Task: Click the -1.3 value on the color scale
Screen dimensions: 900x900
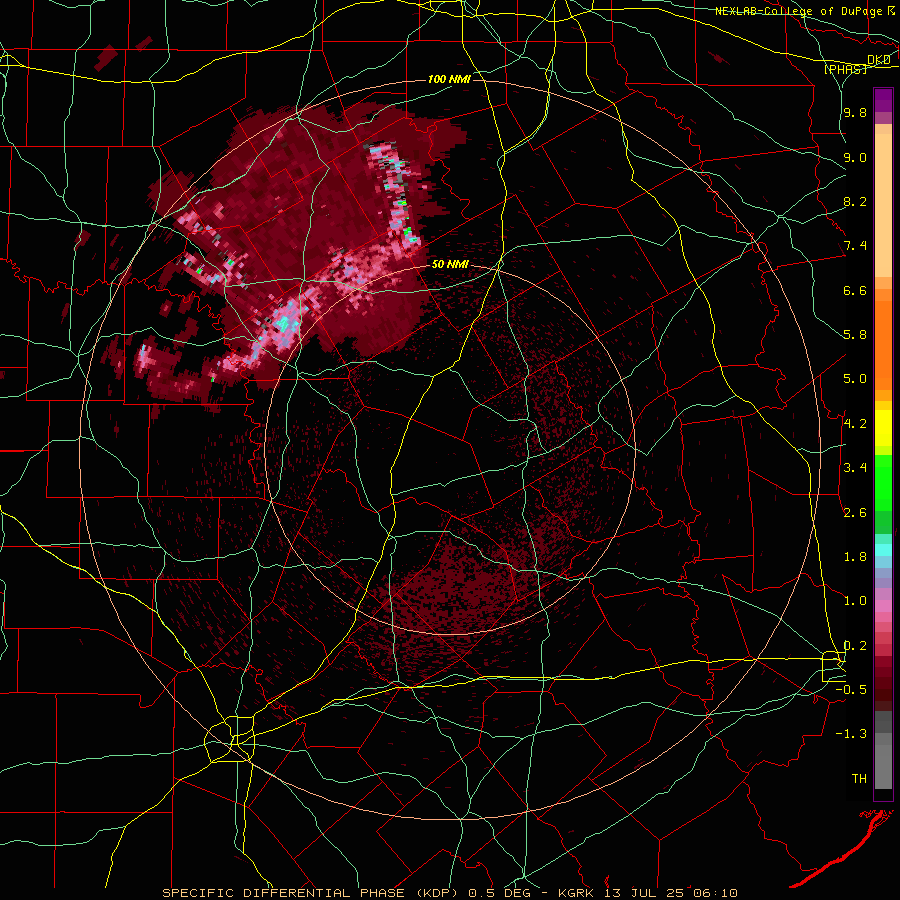Action: 852,734
